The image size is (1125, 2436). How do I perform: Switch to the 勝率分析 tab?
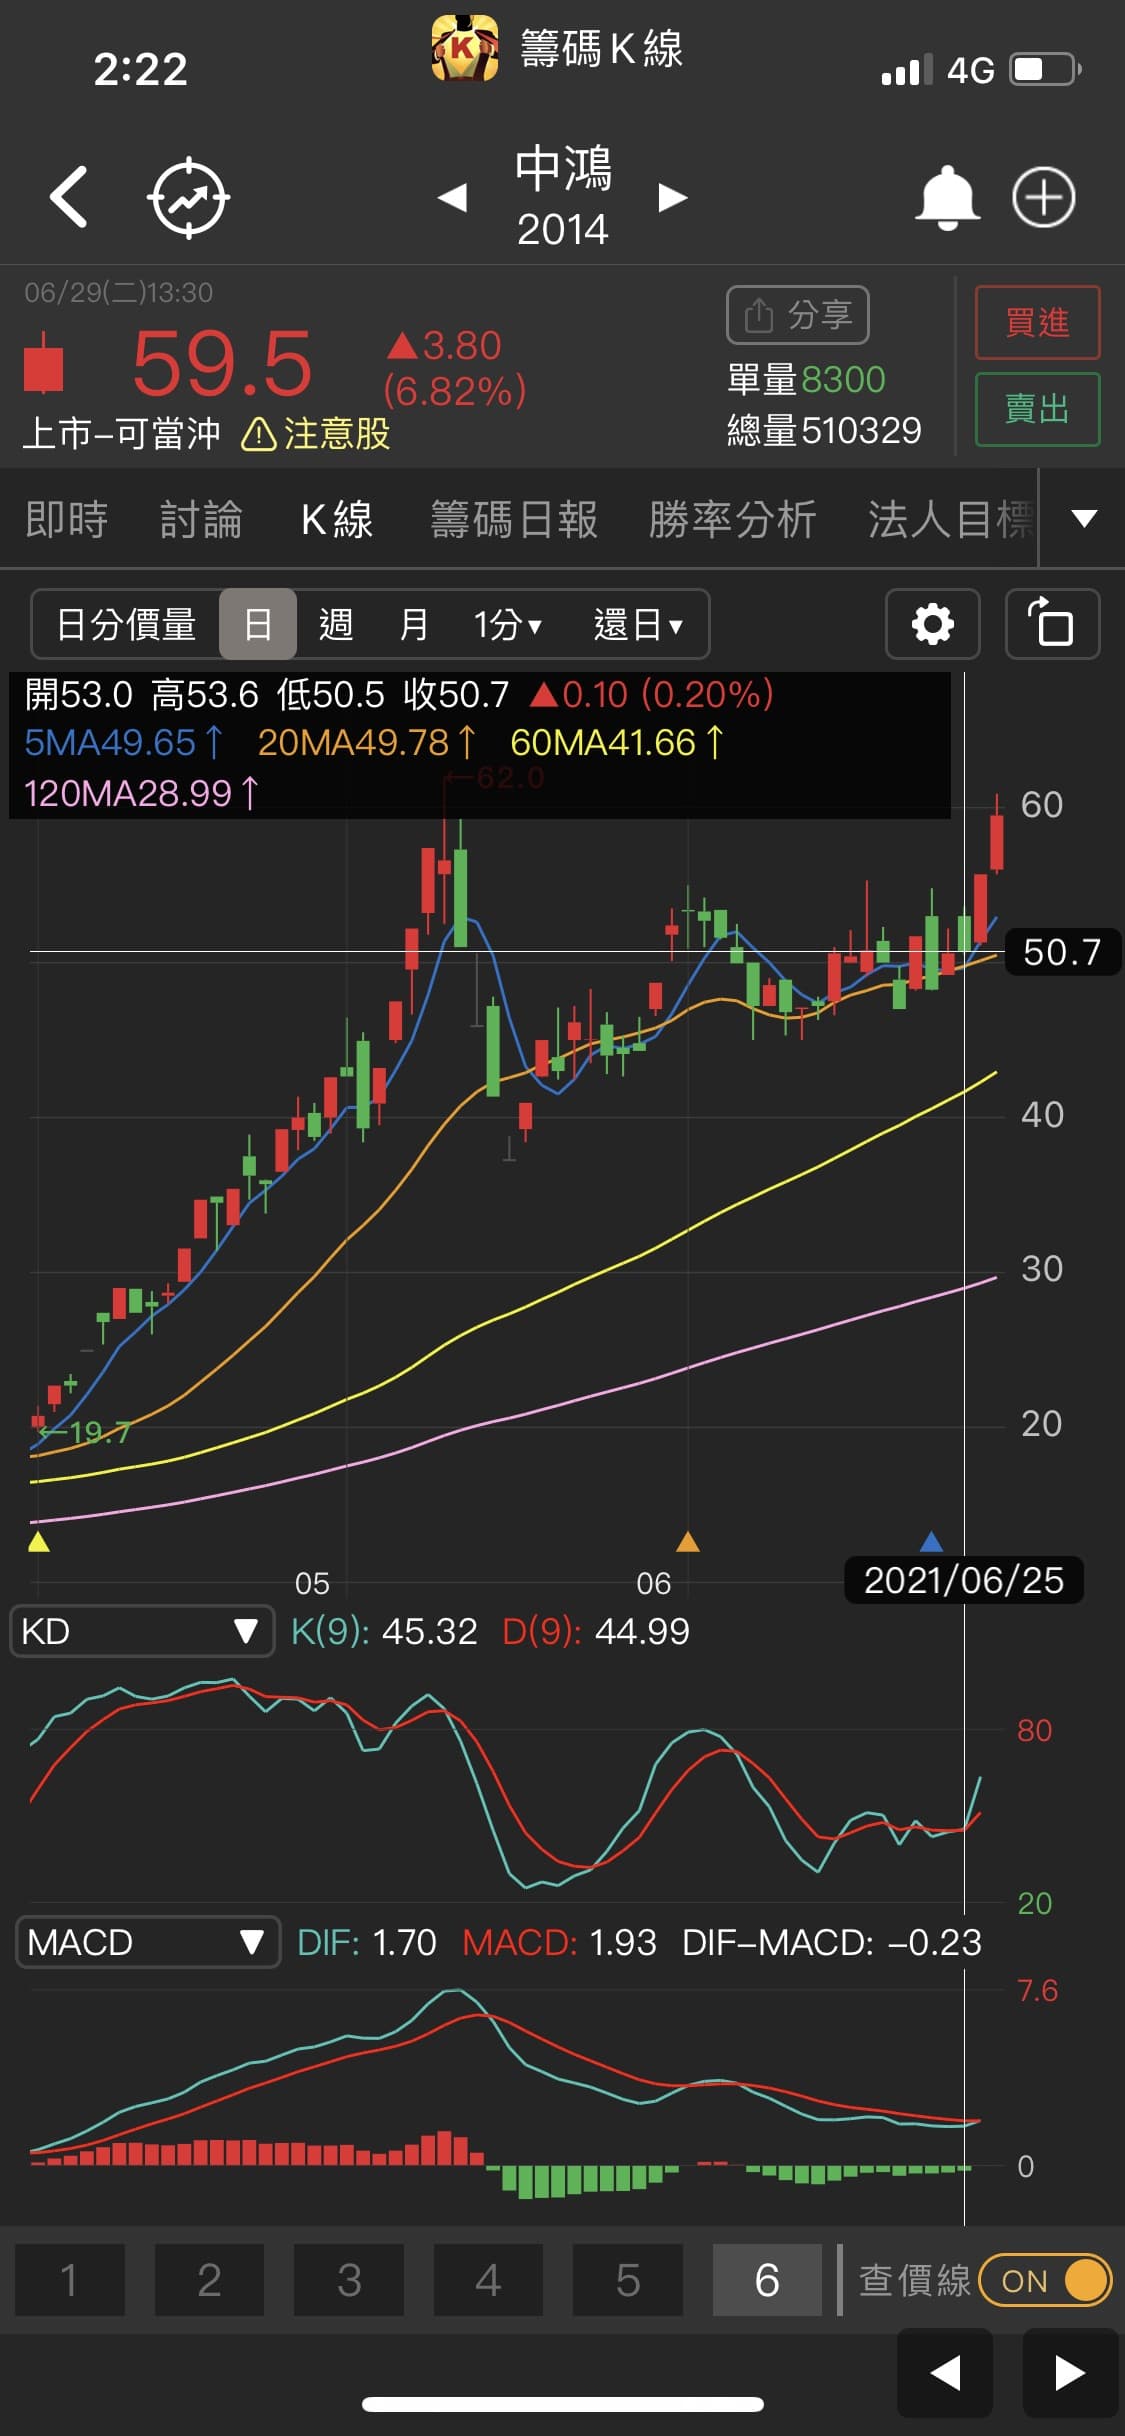click(732, 519)
